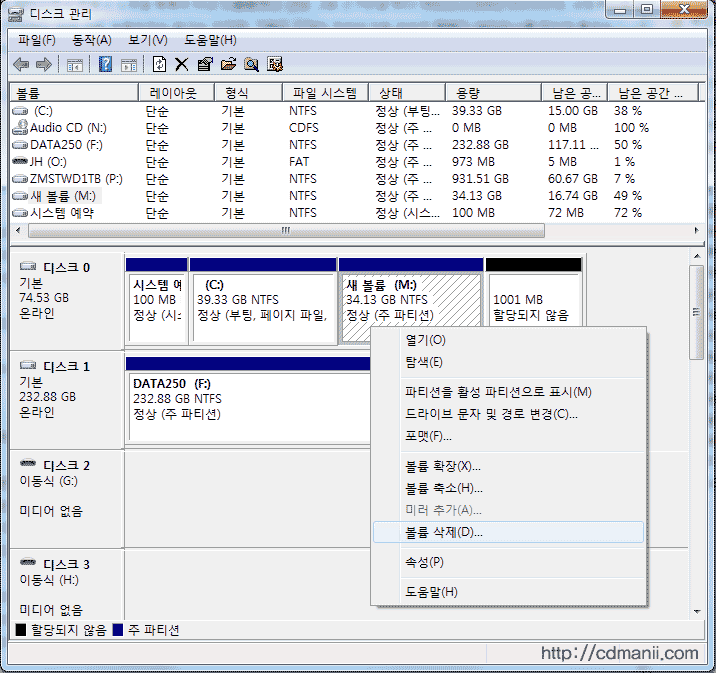716x673 pixels.
Task: Click the 디스크 2 removable disk icon
Action: coord(28,463)
